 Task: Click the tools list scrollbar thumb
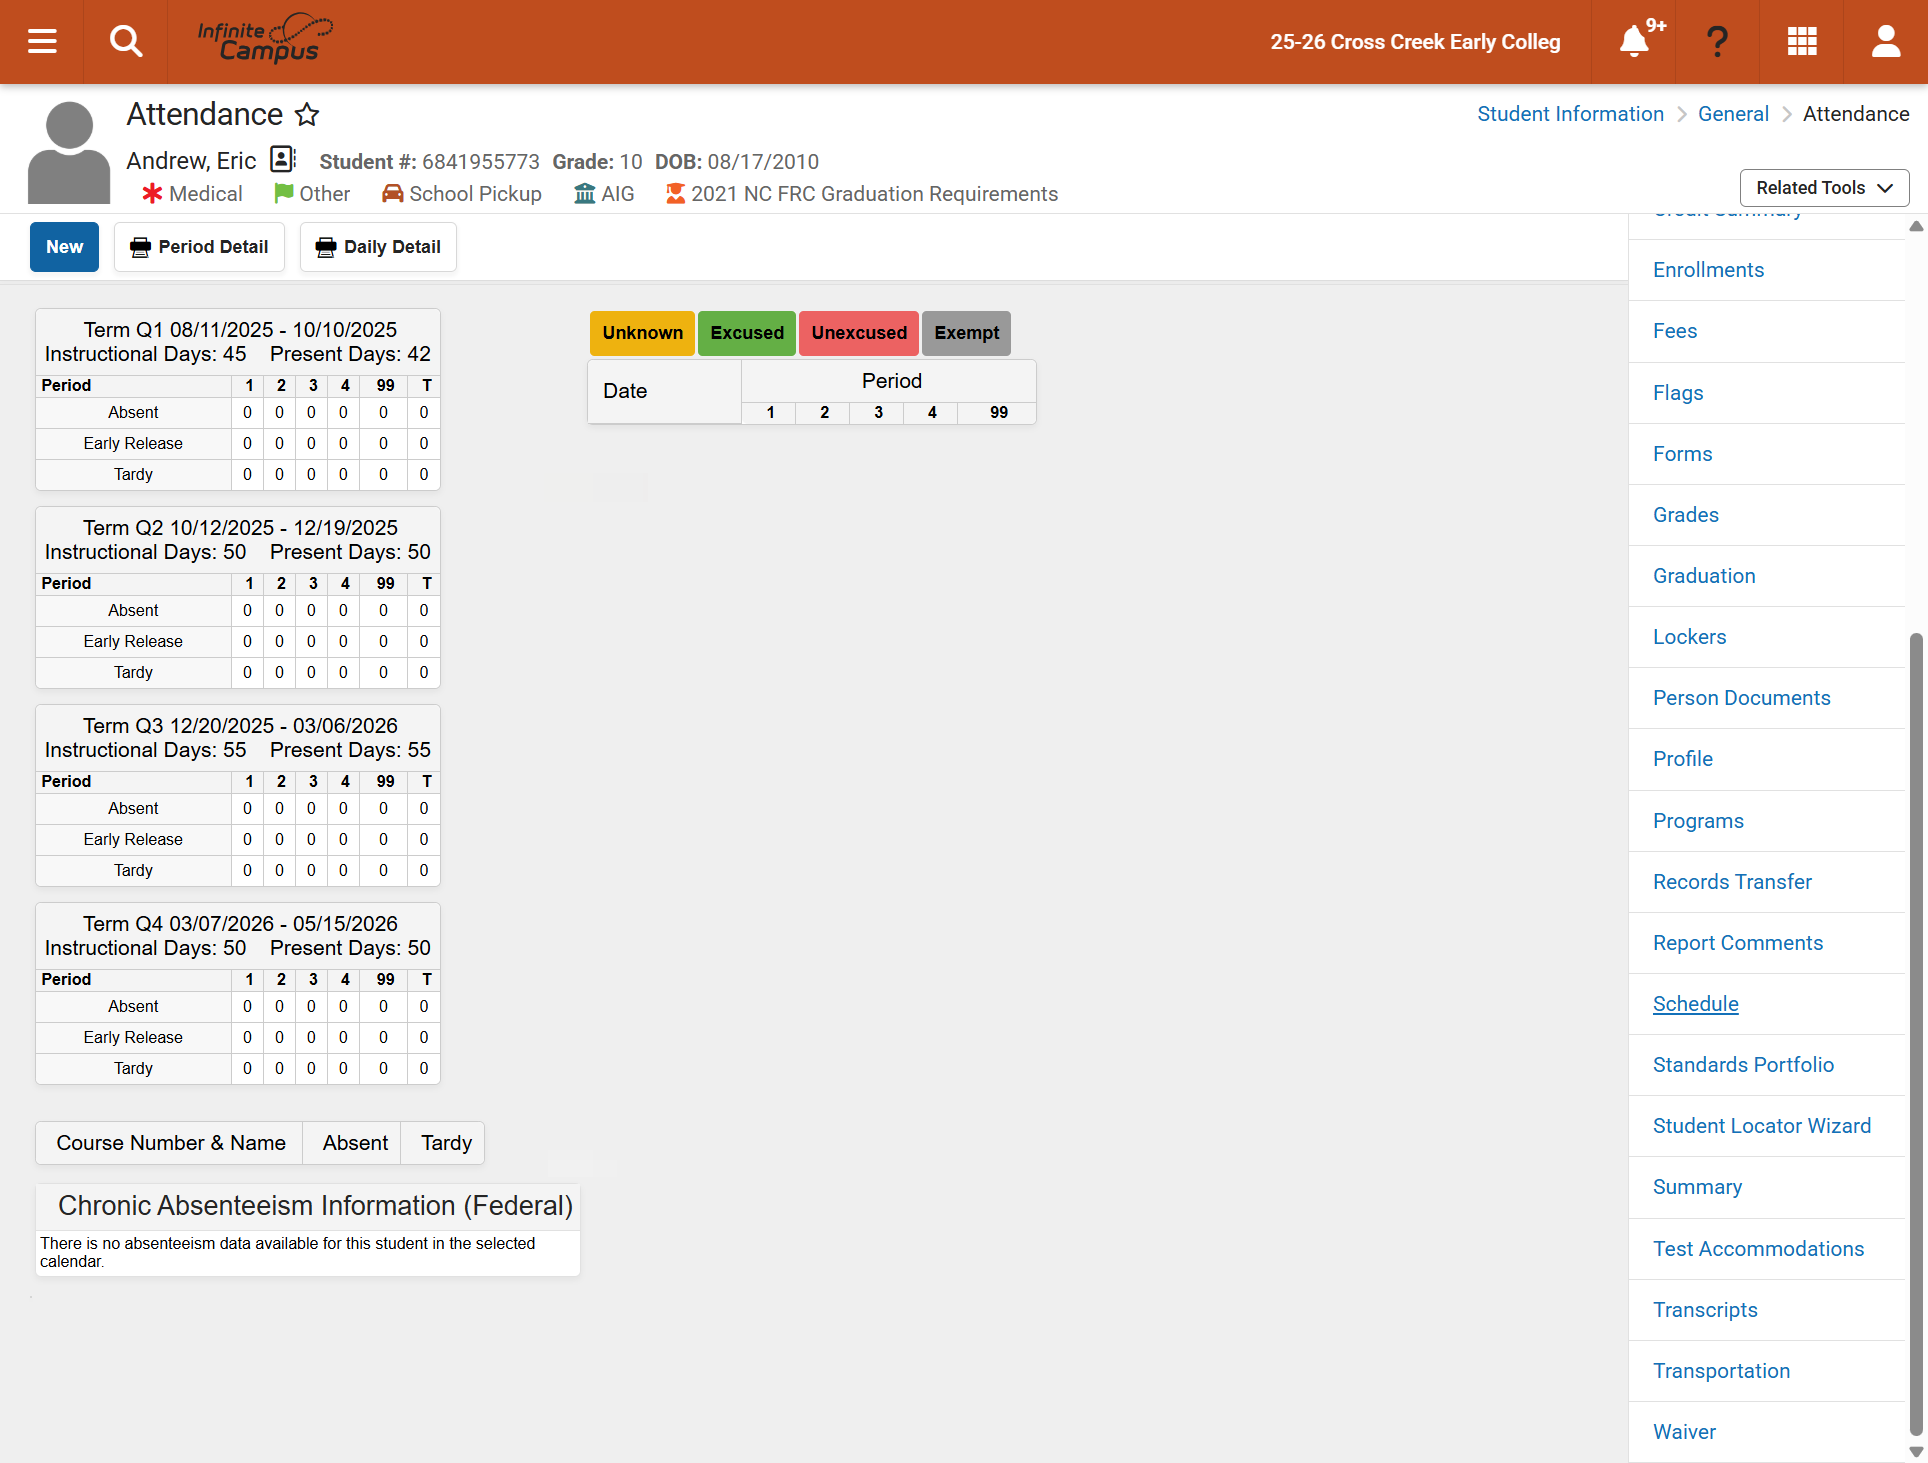point(1916,1033)
